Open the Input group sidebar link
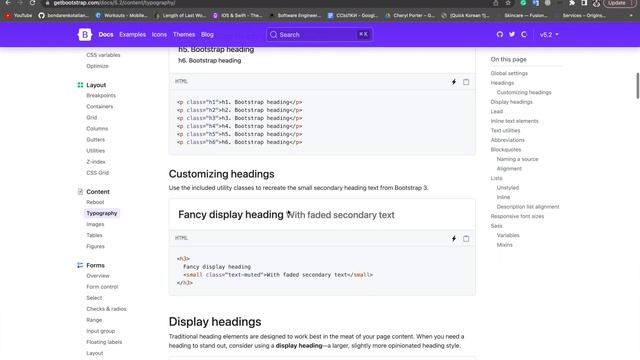The image size is (640, 360). pyautogui.click(x=100, y=331)
